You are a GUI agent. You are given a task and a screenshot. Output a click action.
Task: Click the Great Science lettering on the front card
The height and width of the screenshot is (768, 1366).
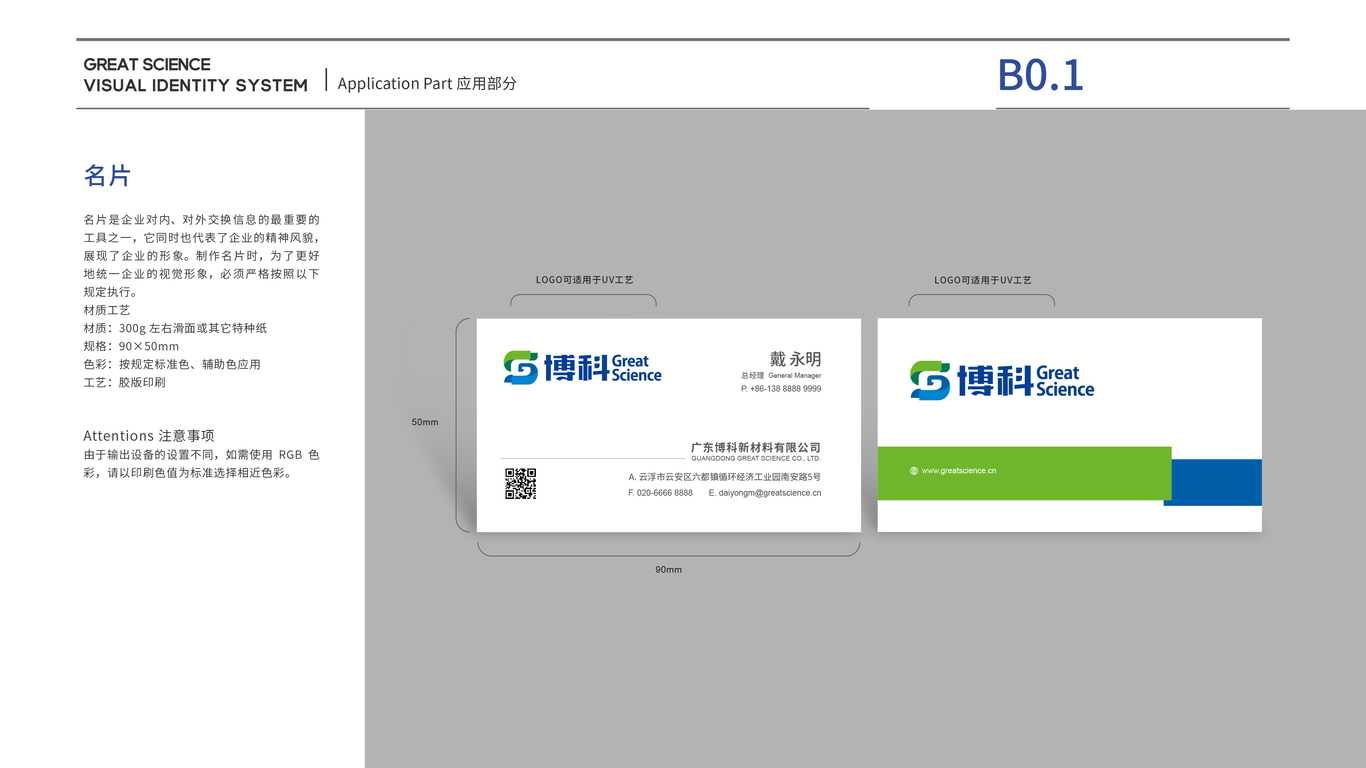click(636, 368)
